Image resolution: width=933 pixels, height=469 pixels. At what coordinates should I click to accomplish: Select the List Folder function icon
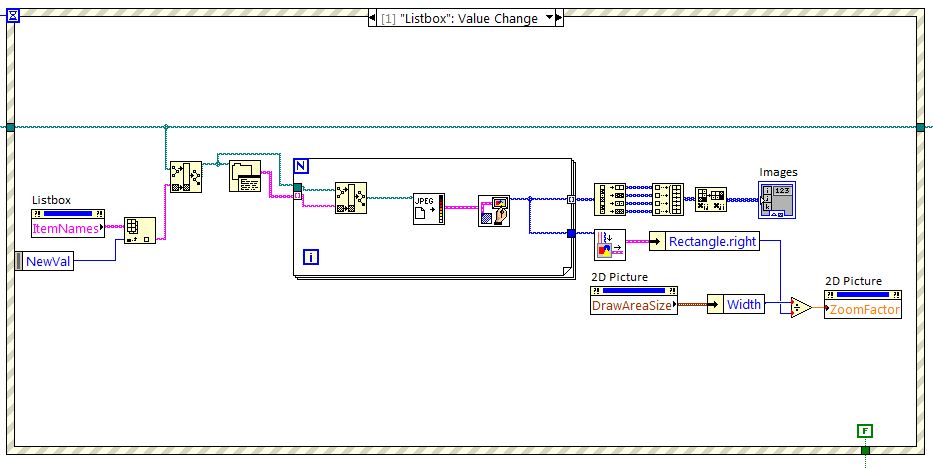pos(245,176)
